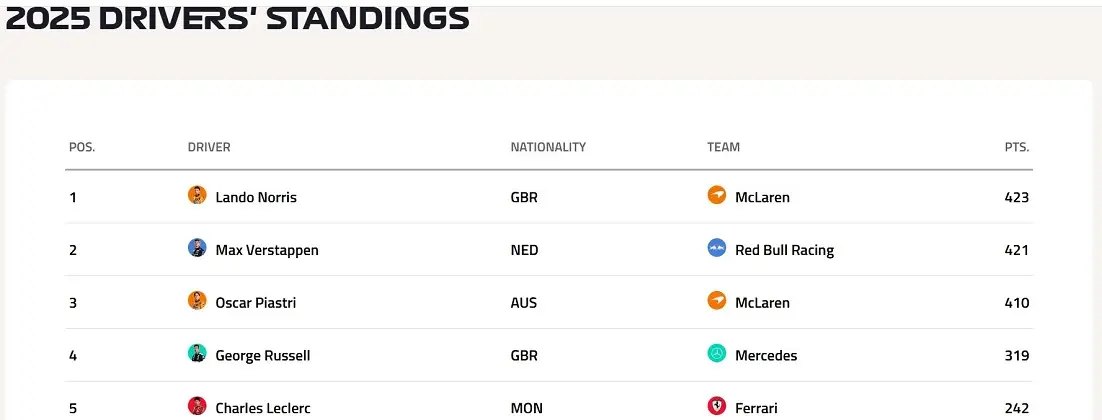
Task: Click McLaren logo in Piastri row
Action: 716,302
